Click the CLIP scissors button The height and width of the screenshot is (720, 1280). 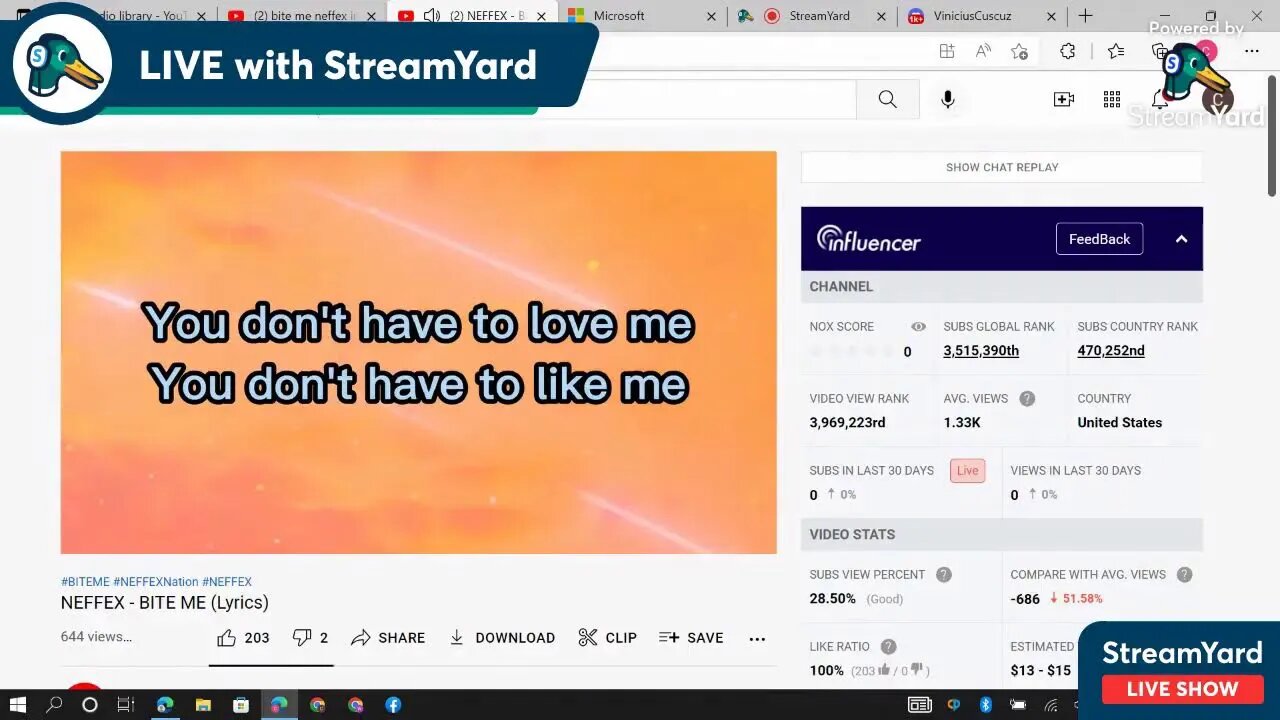(x=607, y=637)
